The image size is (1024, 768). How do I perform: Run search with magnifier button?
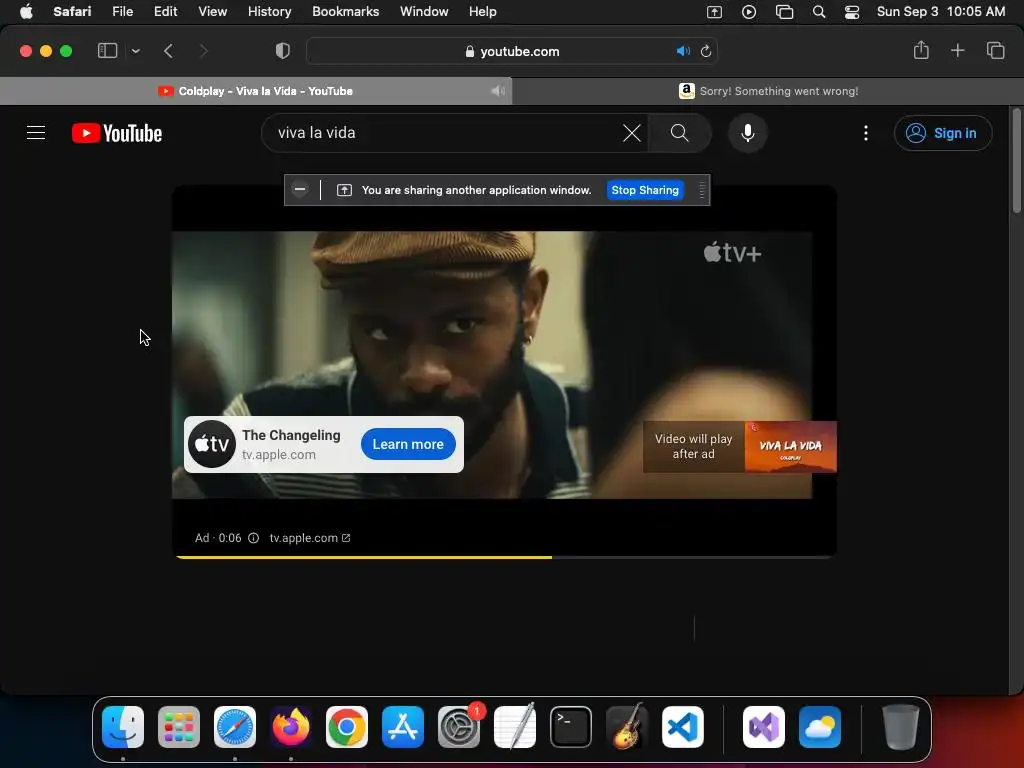(x=679, y=133)
